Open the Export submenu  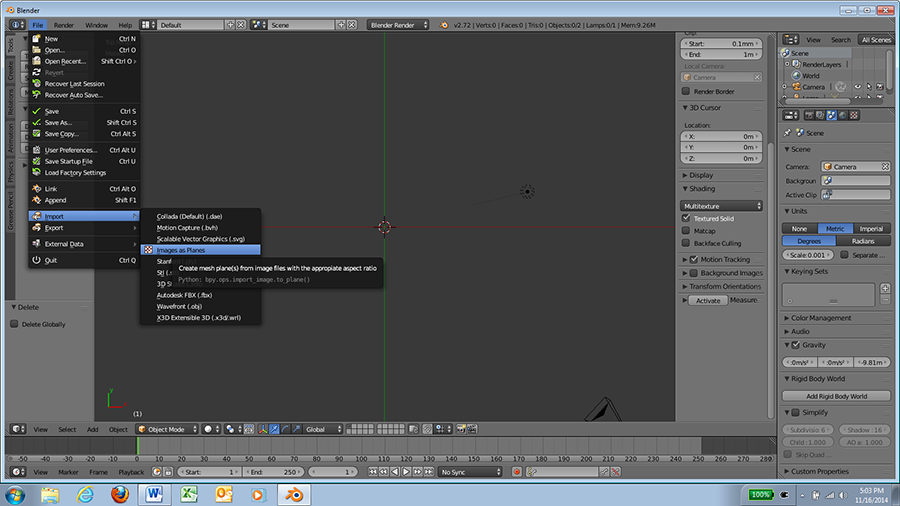(x=84, y=228)
